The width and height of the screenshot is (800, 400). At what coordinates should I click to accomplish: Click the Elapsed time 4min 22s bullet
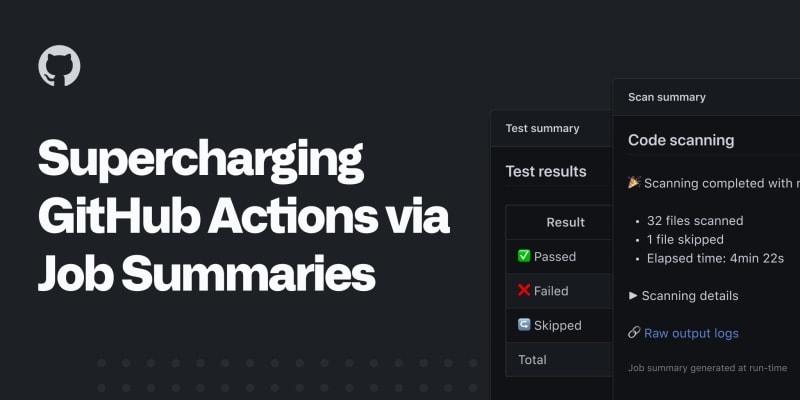[714, 258]
